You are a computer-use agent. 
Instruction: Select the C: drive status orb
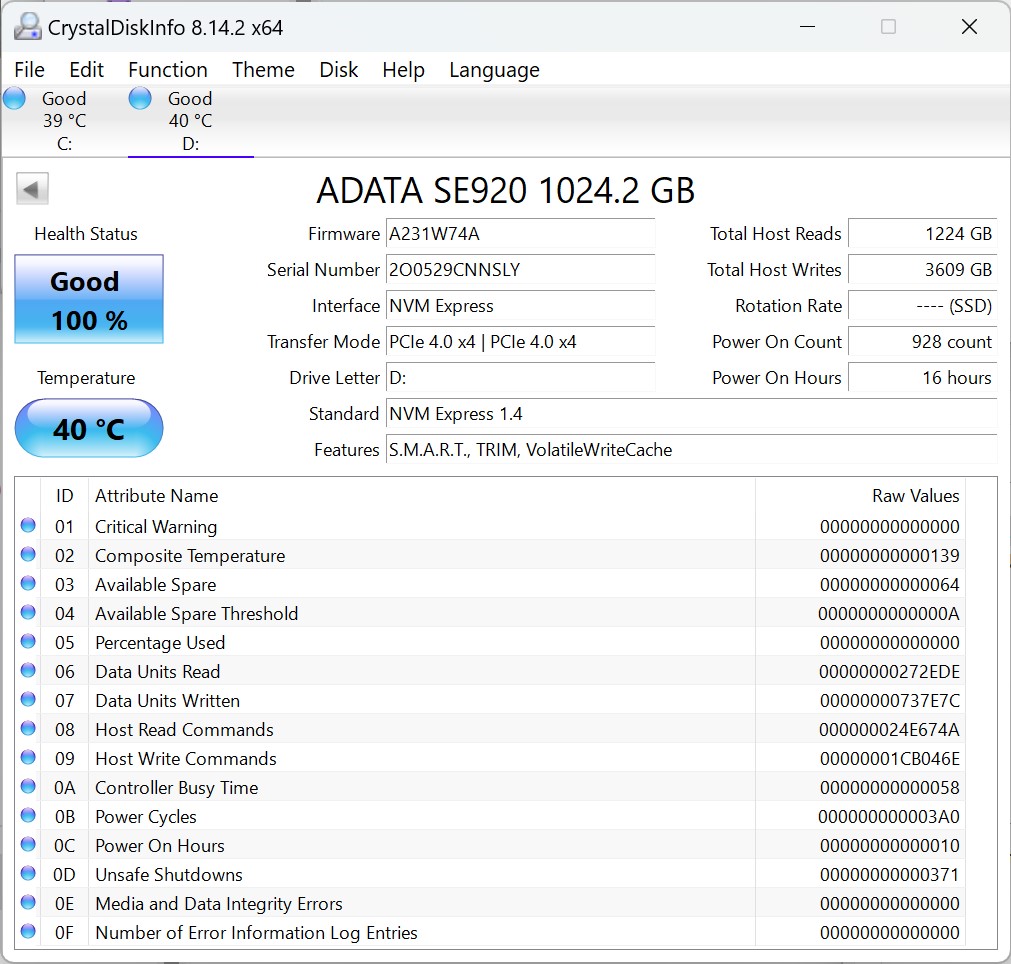pos(15,99)
